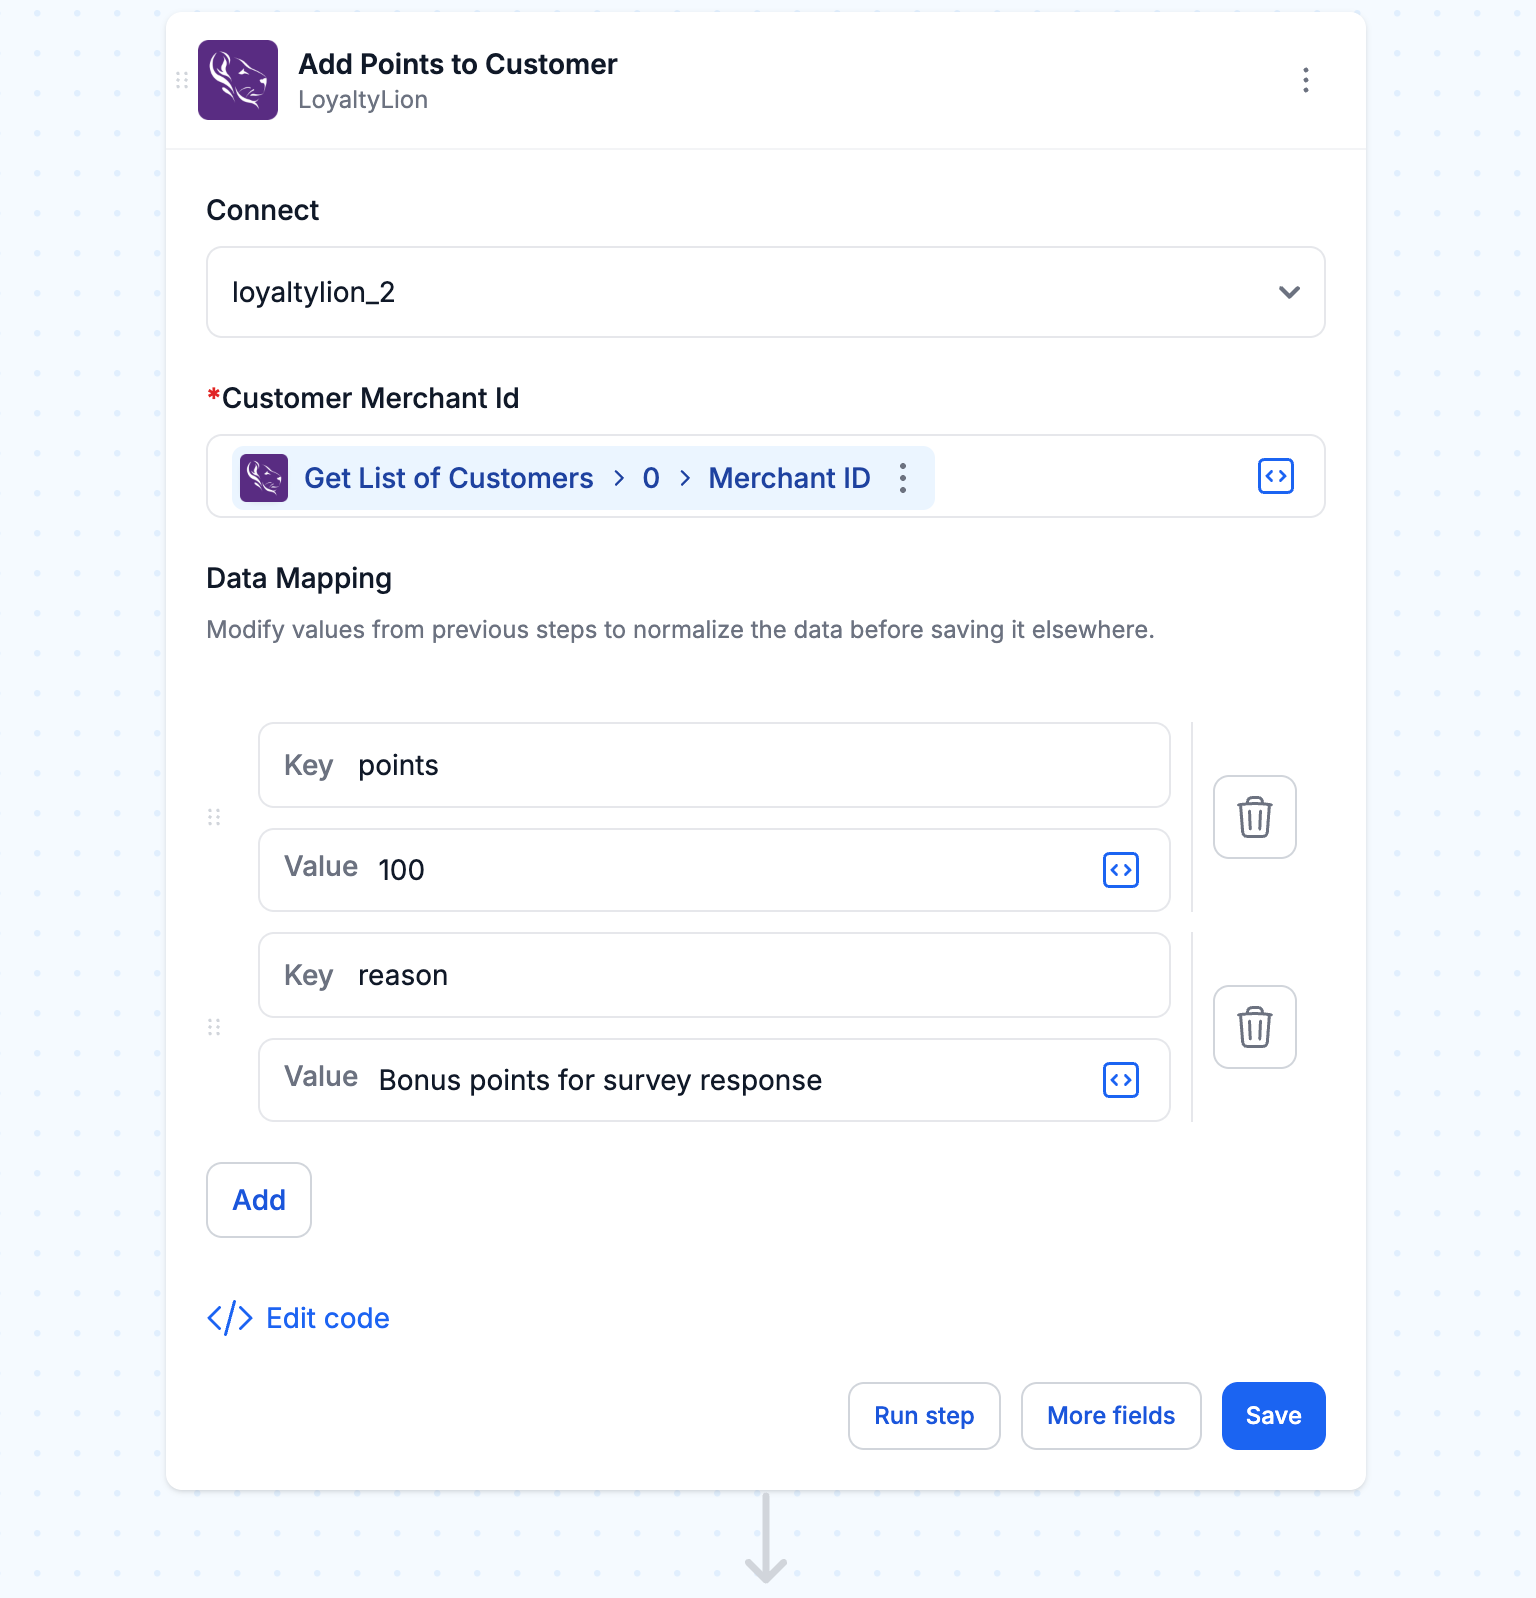Click the Add mapping button
1536x1598 pixels.
tap(259, 1200)
